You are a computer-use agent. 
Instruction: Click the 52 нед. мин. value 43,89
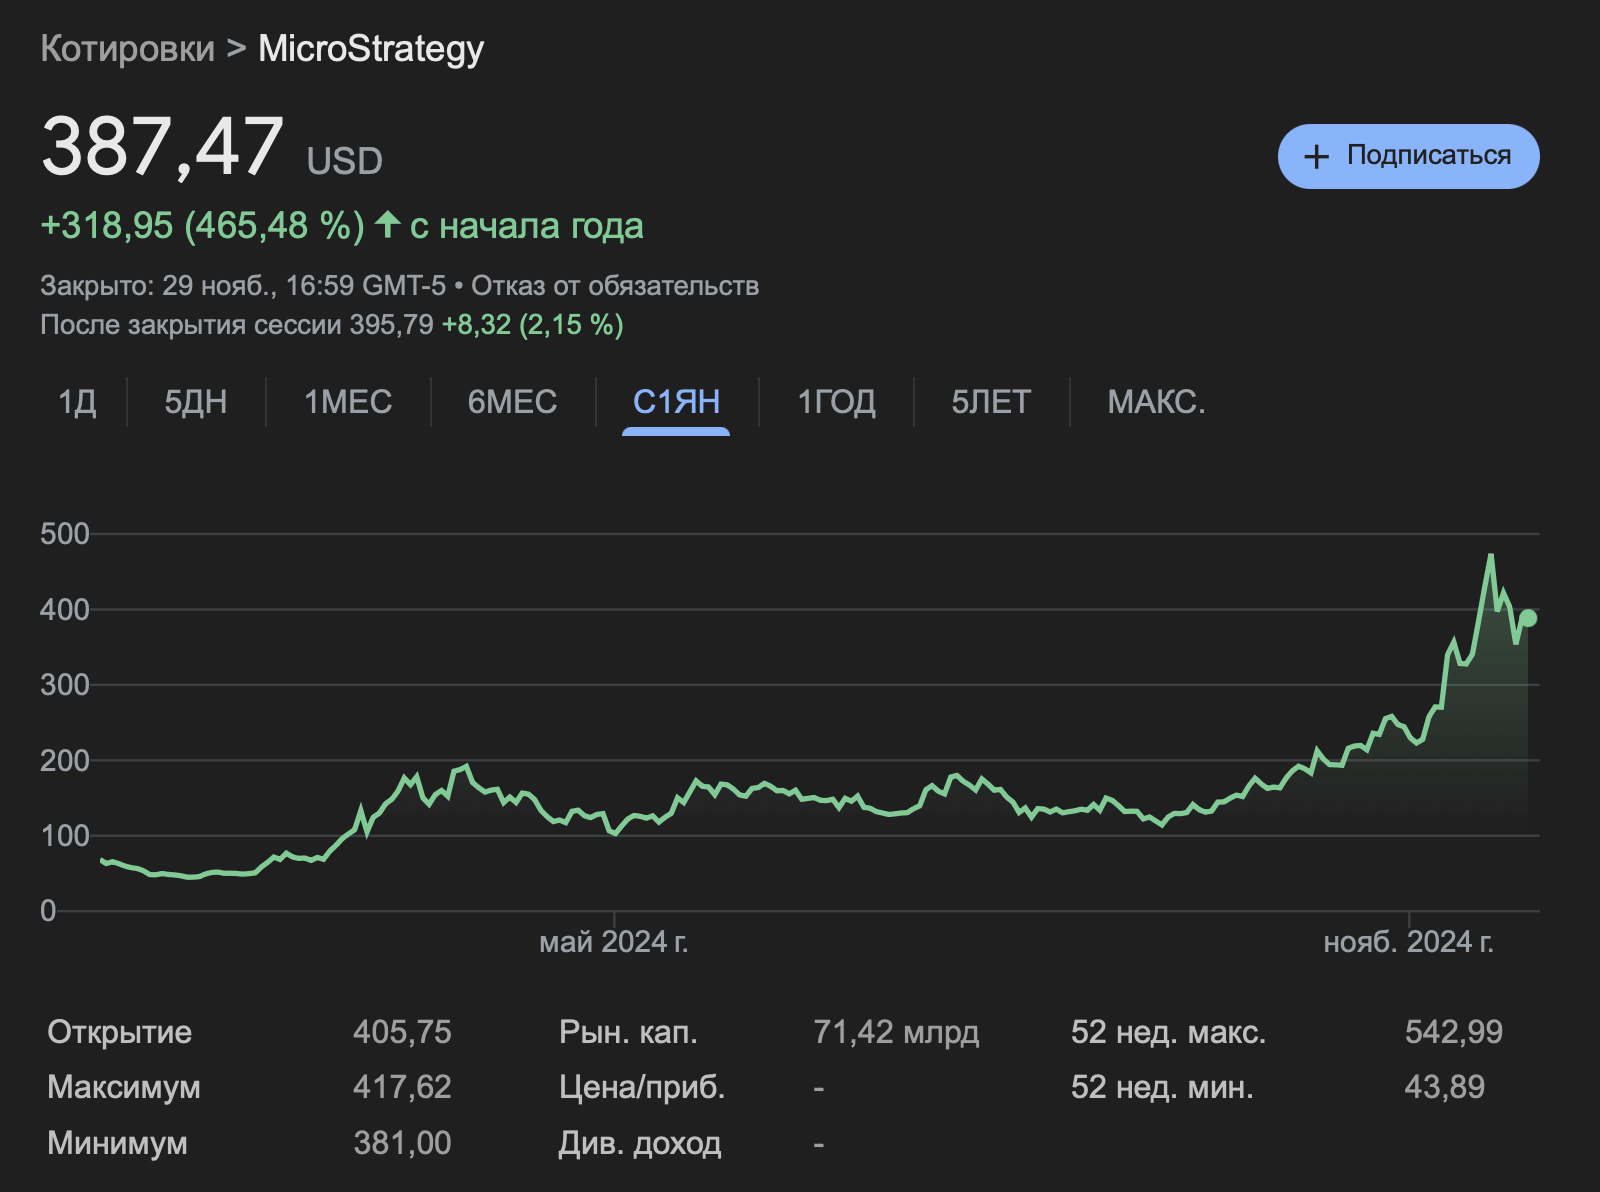[1444, 1087]
